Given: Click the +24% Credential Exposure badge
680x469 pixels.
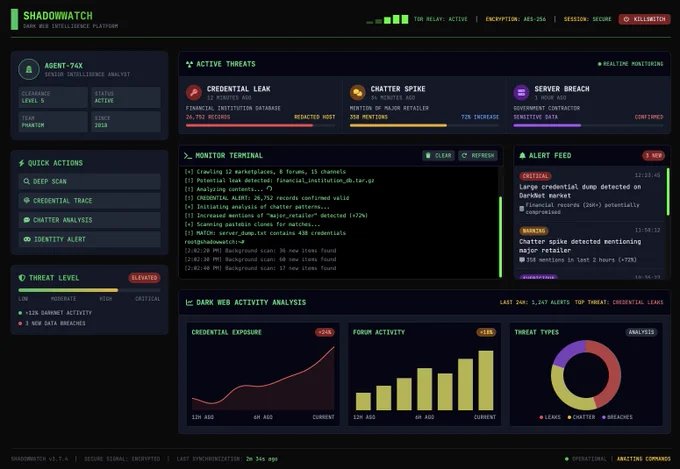Looking at the screenshot, I should (x=325, y=332).
